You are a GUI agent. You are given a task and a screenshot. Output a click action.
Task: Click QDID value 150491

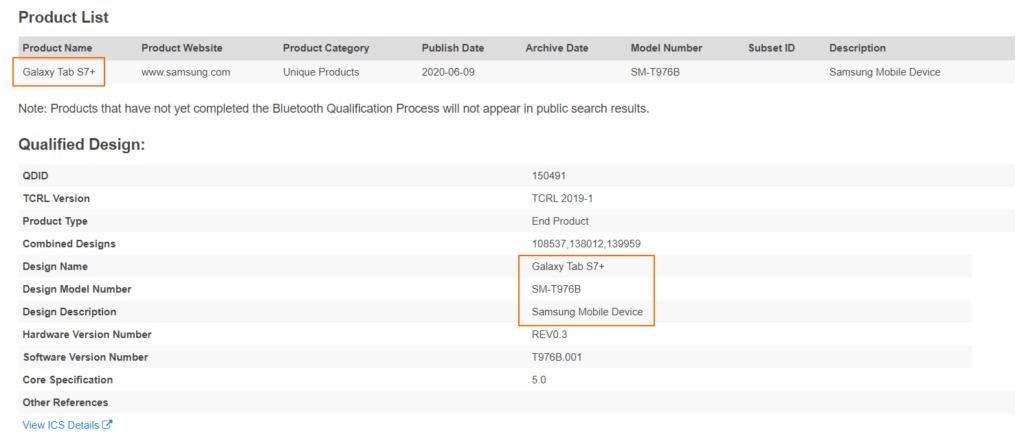coord(549,175)
